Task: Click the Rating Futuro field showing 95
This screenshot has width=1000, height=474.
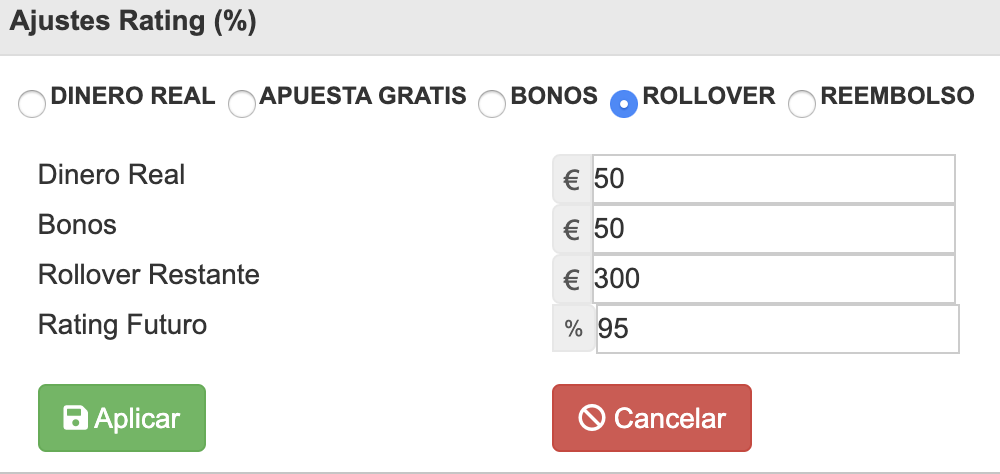Action: coord(777,329)
